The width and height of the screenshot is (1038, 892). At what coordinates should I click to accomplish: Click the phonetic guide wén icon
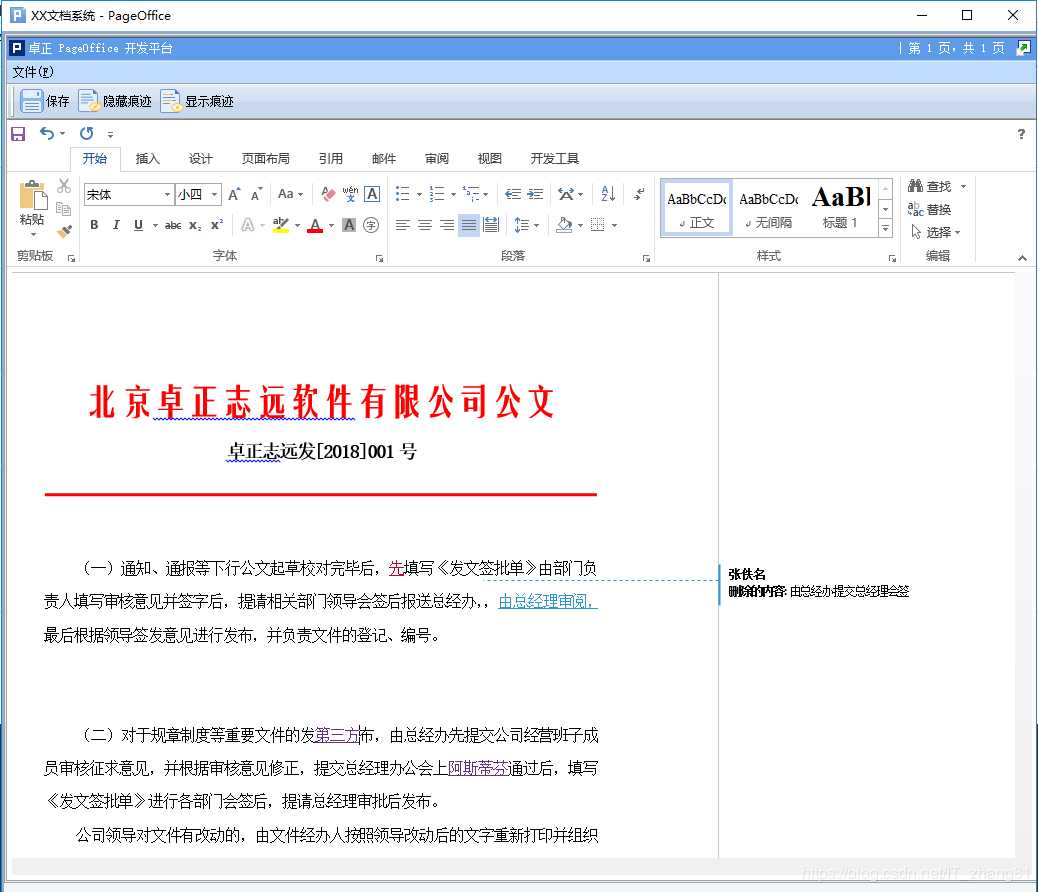coord(350,194)
